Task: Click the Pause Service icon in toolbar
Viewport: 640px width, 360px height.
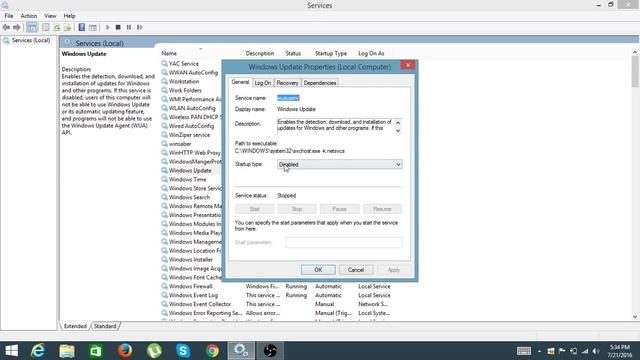Action: 129,27
